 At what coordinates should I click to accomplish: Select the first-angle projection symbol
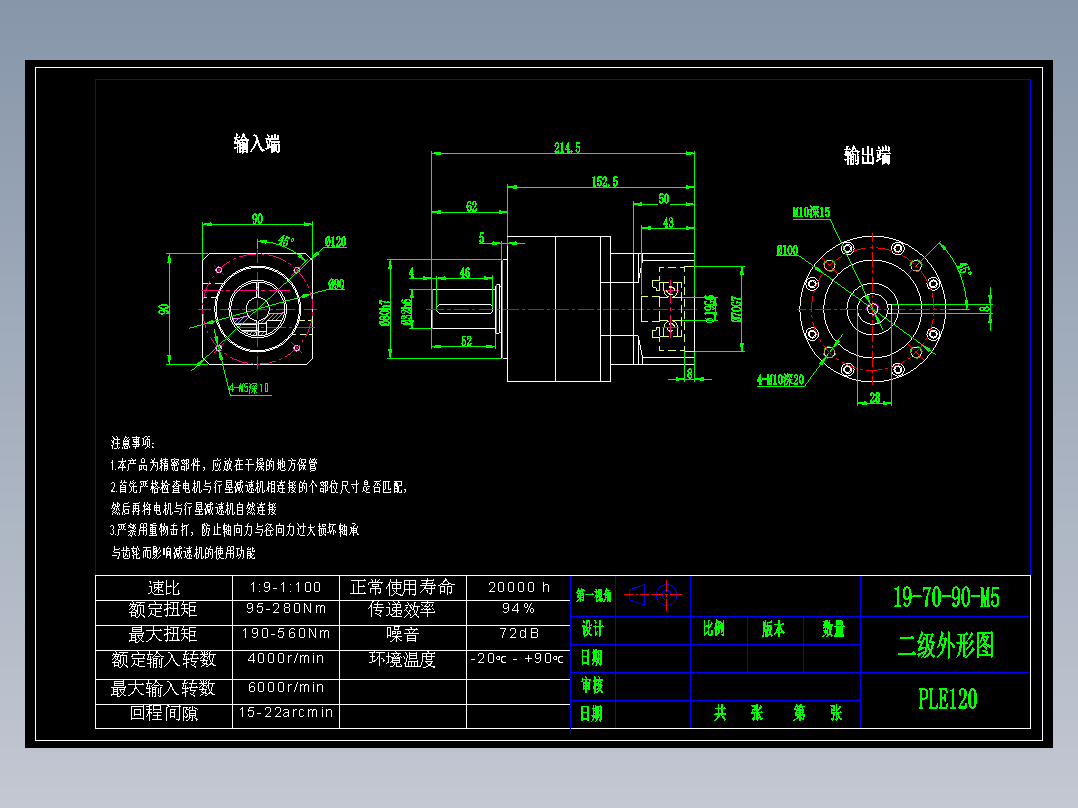(x=651, y=592)
